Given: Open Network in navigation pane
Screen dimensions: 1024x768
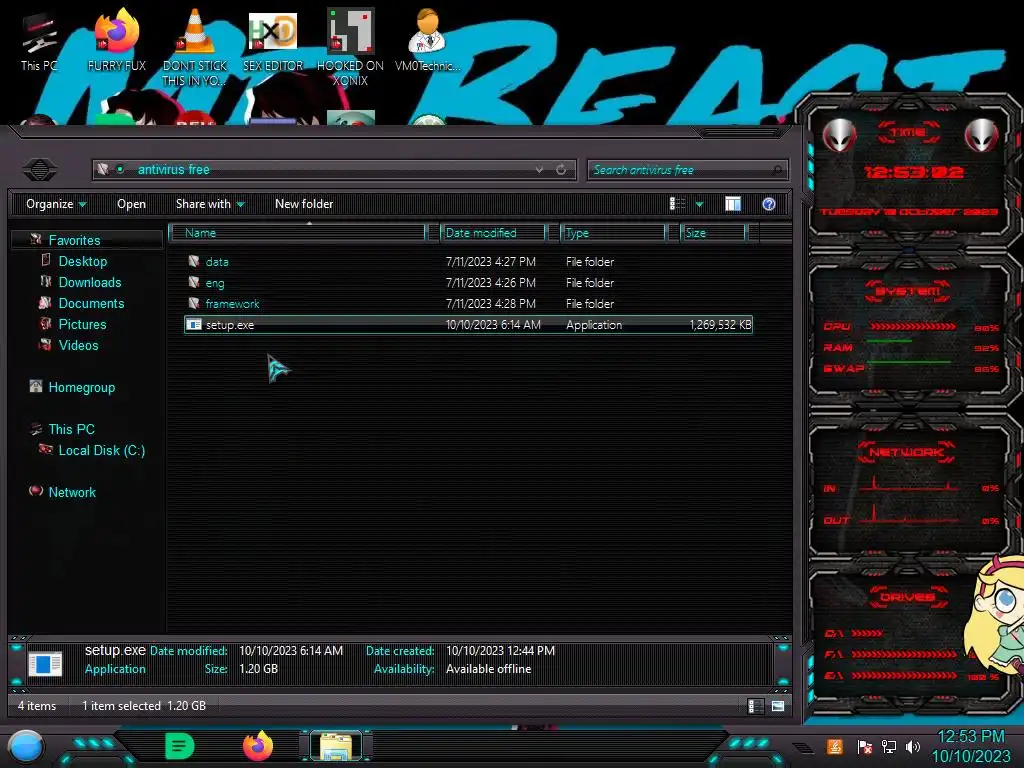Looking at the screenshot, I should tap(72, 492).
